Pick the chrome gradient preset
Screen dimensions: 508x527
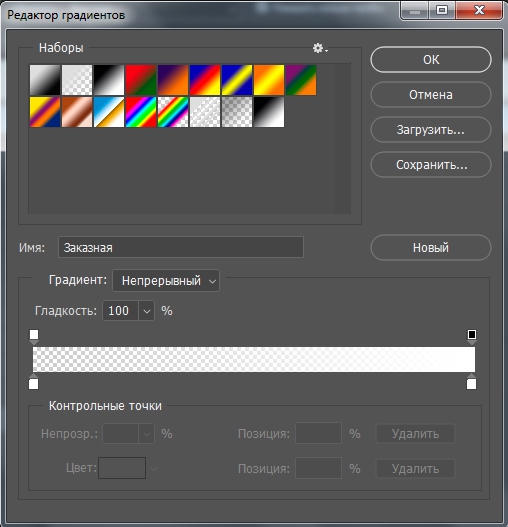pyautogui.click(x=109, y=112)
